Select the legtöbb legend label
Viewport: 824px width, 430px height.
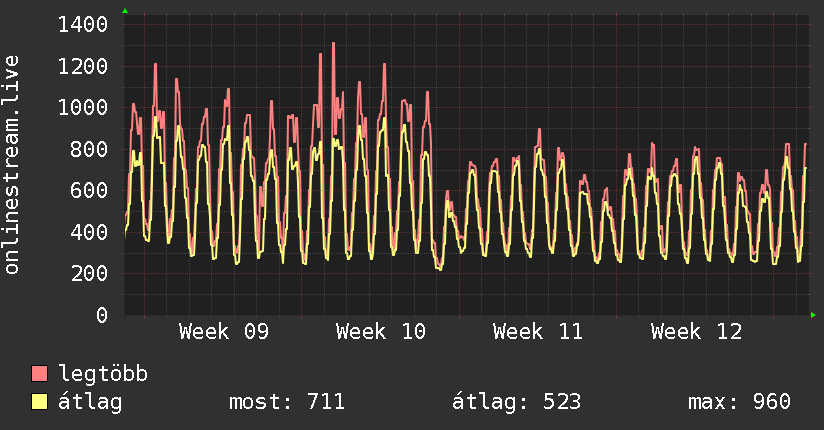coord(103,374)
